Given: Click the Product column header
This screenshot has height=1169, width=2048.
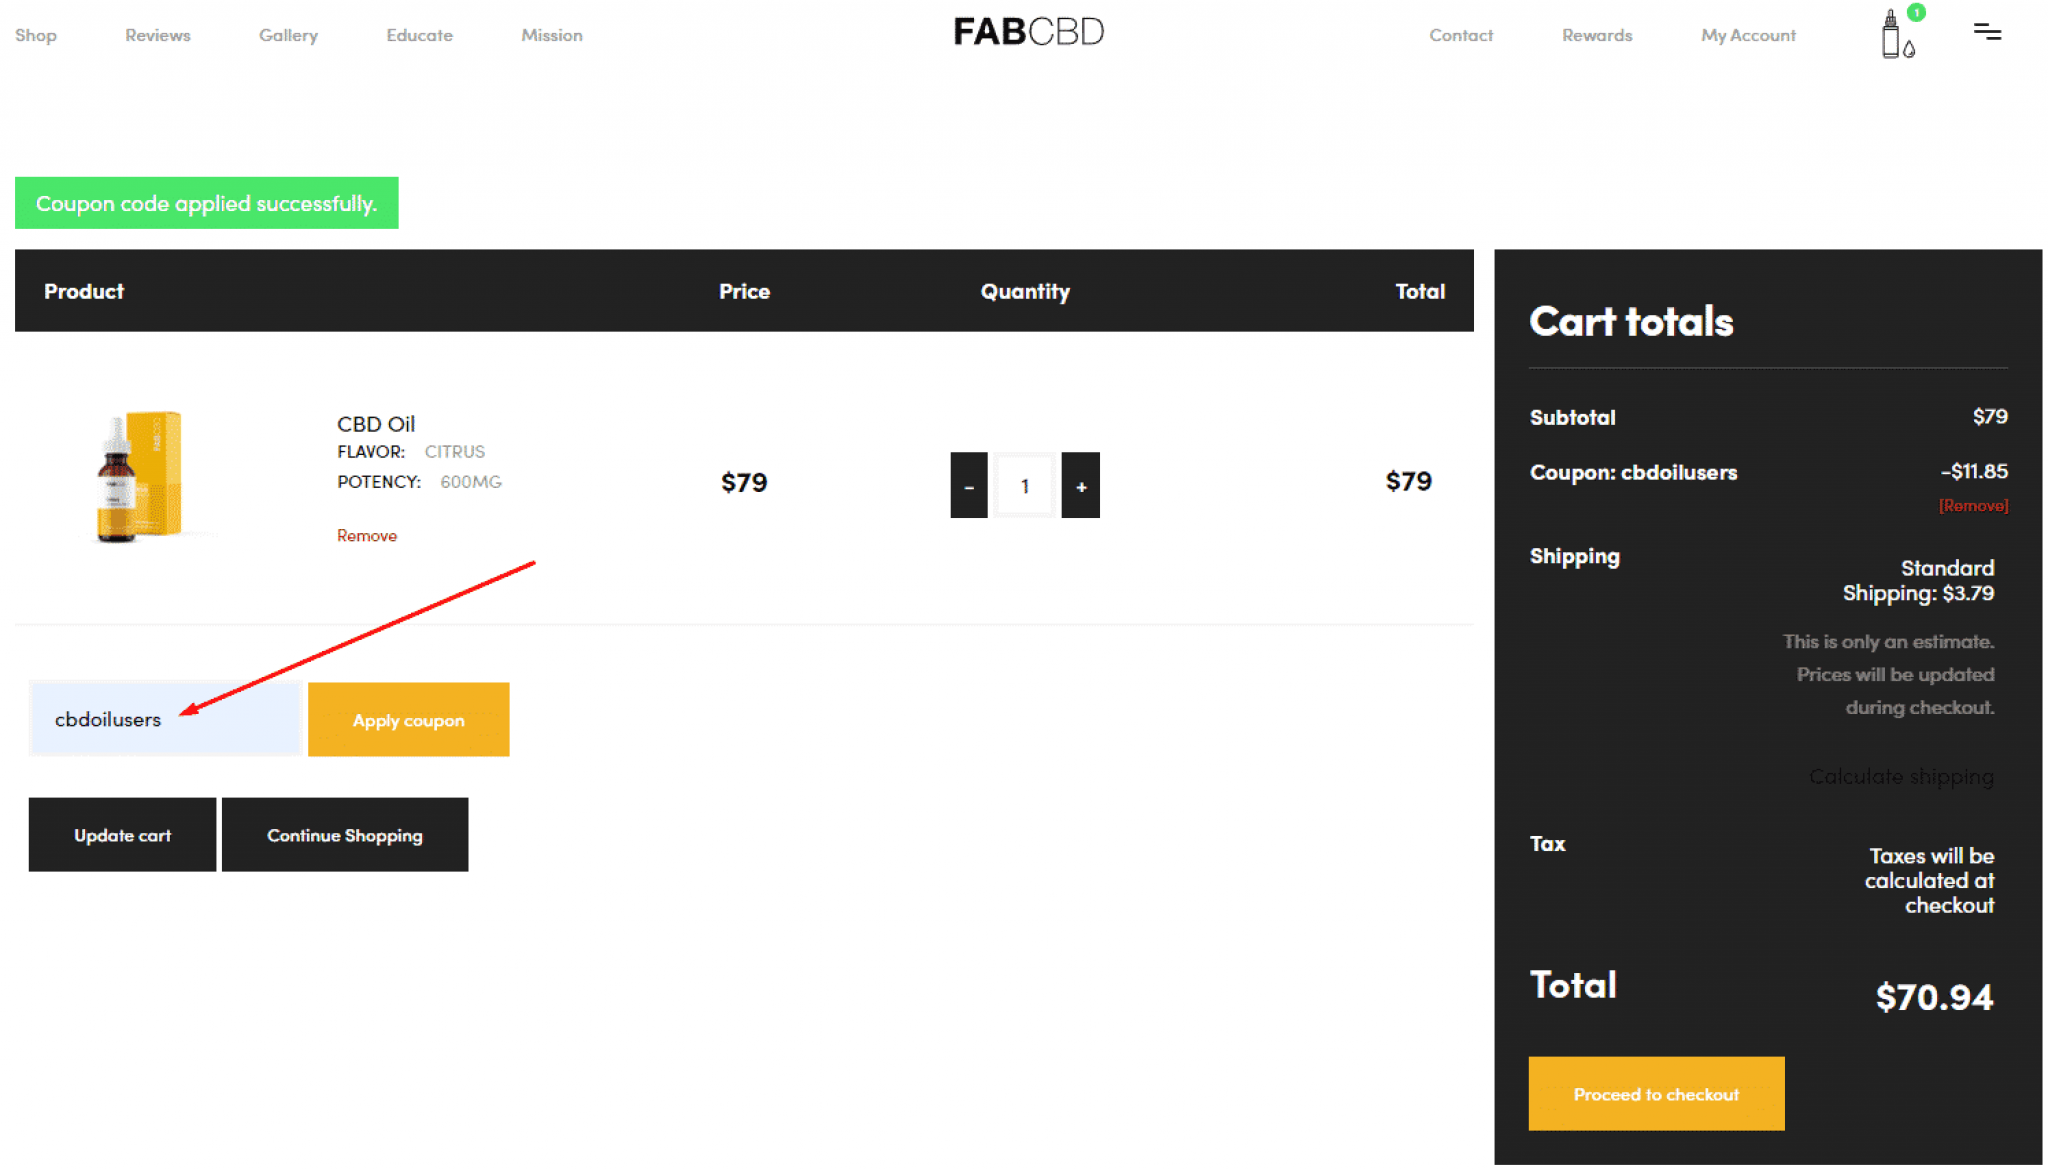Looking at the screenshot, I should click(84, 291).
